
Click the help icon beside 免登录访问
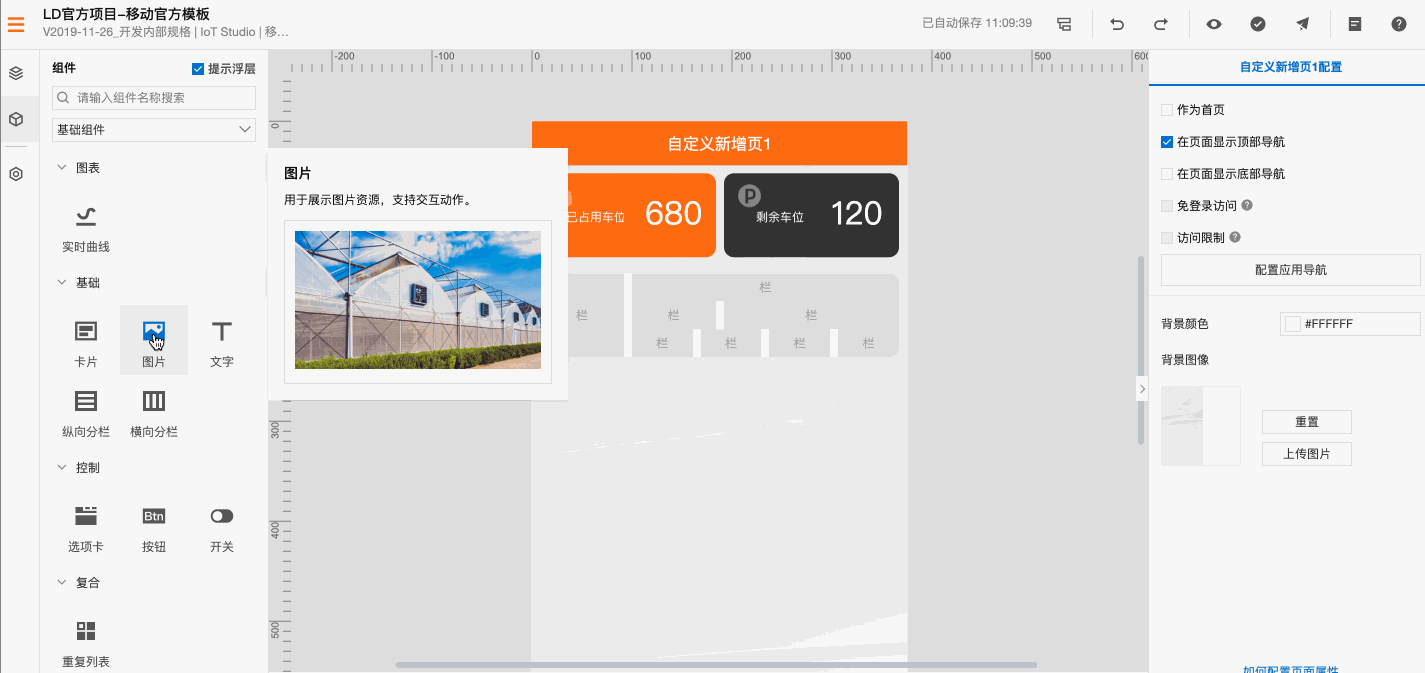tap(1247, 205)
